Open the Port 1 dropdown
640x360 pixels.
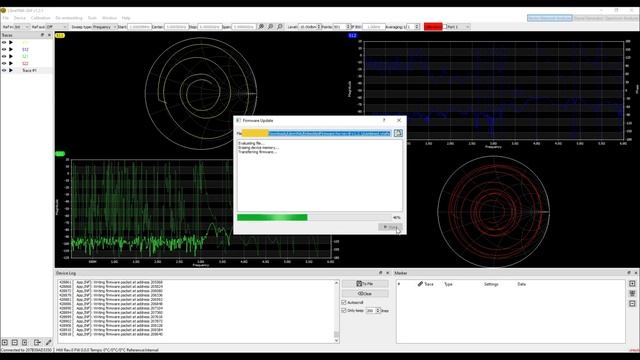pyautogui.click(x=459, y=27)
